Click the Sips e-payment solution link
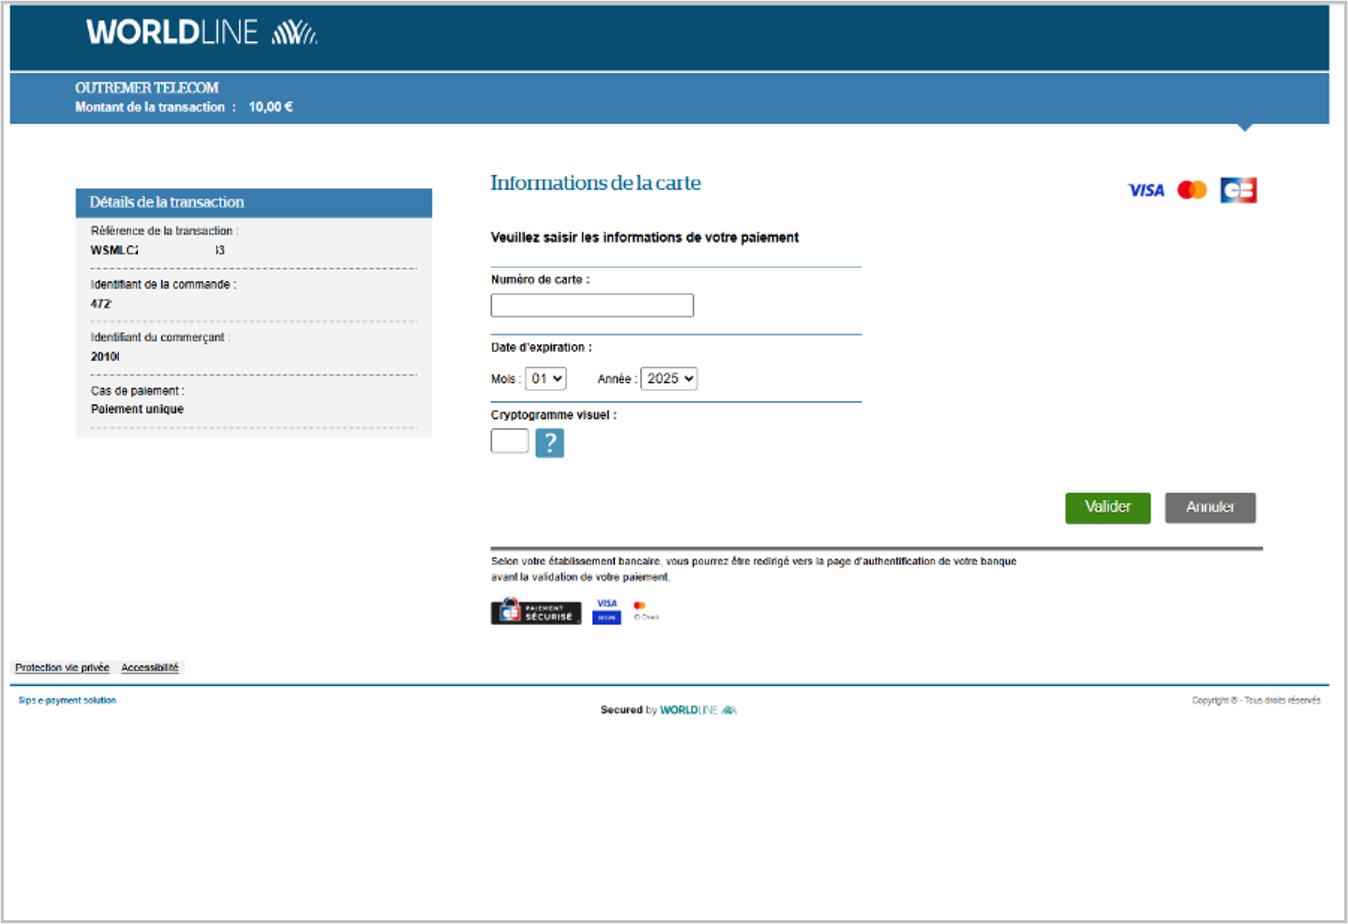 click(67, 701)
